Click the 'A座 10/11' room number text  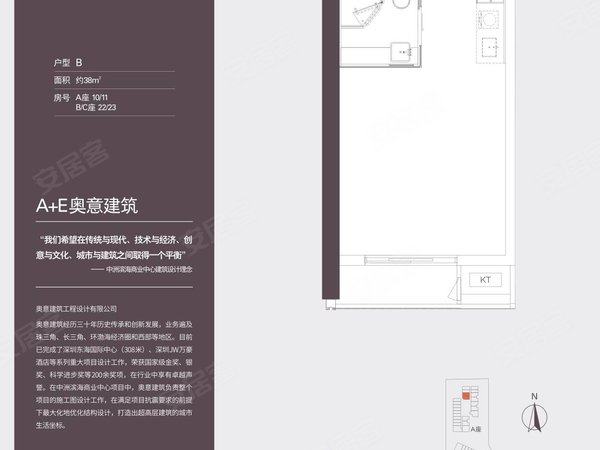[92, 98]
